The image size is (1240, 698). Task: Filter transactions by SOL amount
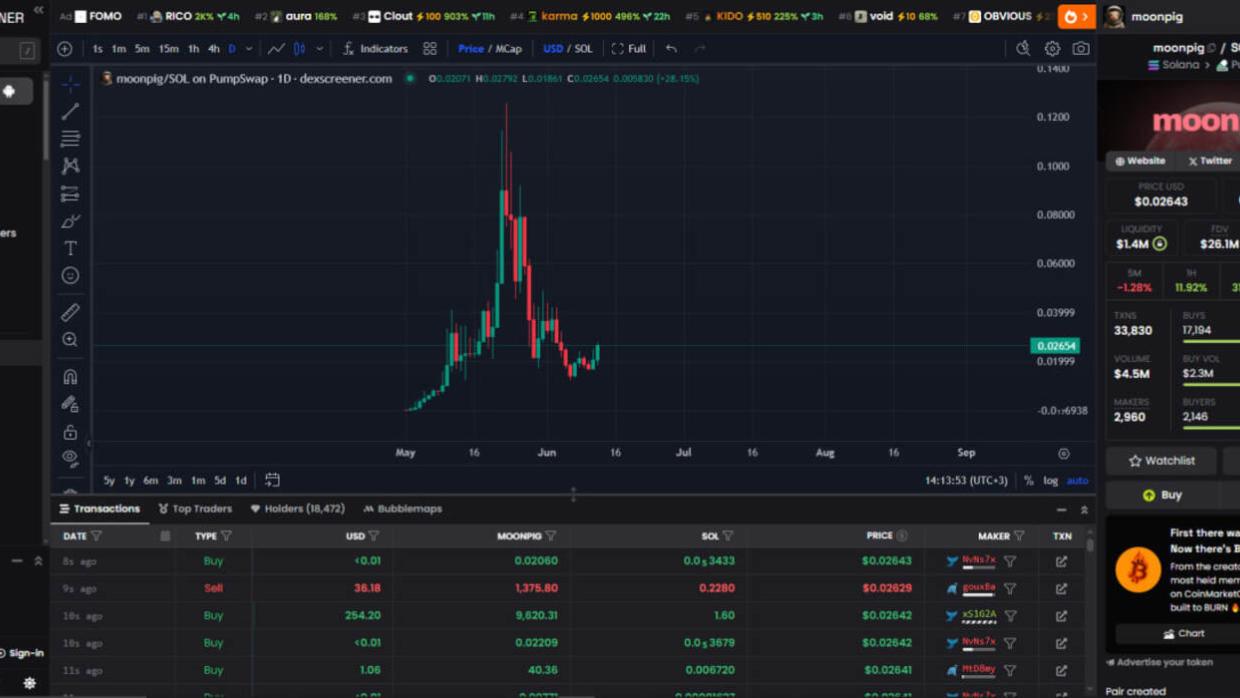click(x=728, y=536)
